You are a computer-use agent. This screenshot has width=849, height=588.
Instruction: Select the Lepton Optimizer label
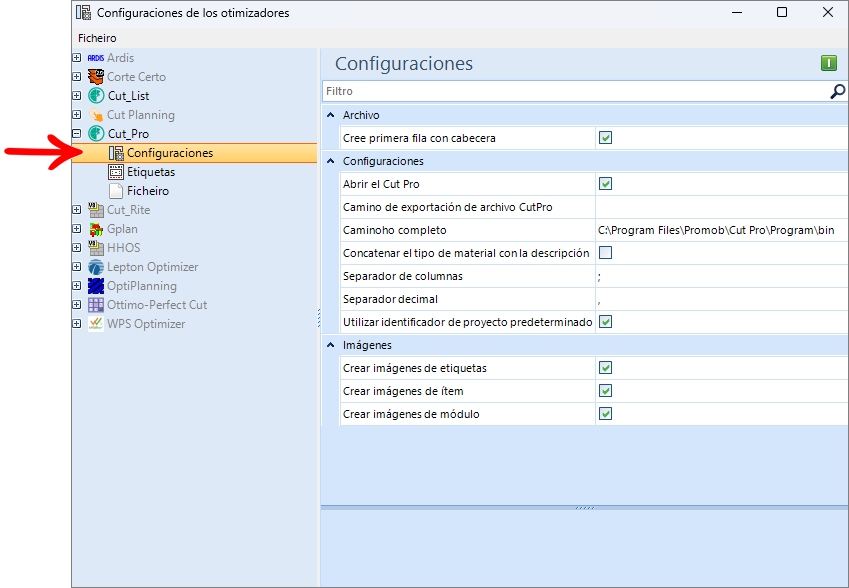[153, 267]
